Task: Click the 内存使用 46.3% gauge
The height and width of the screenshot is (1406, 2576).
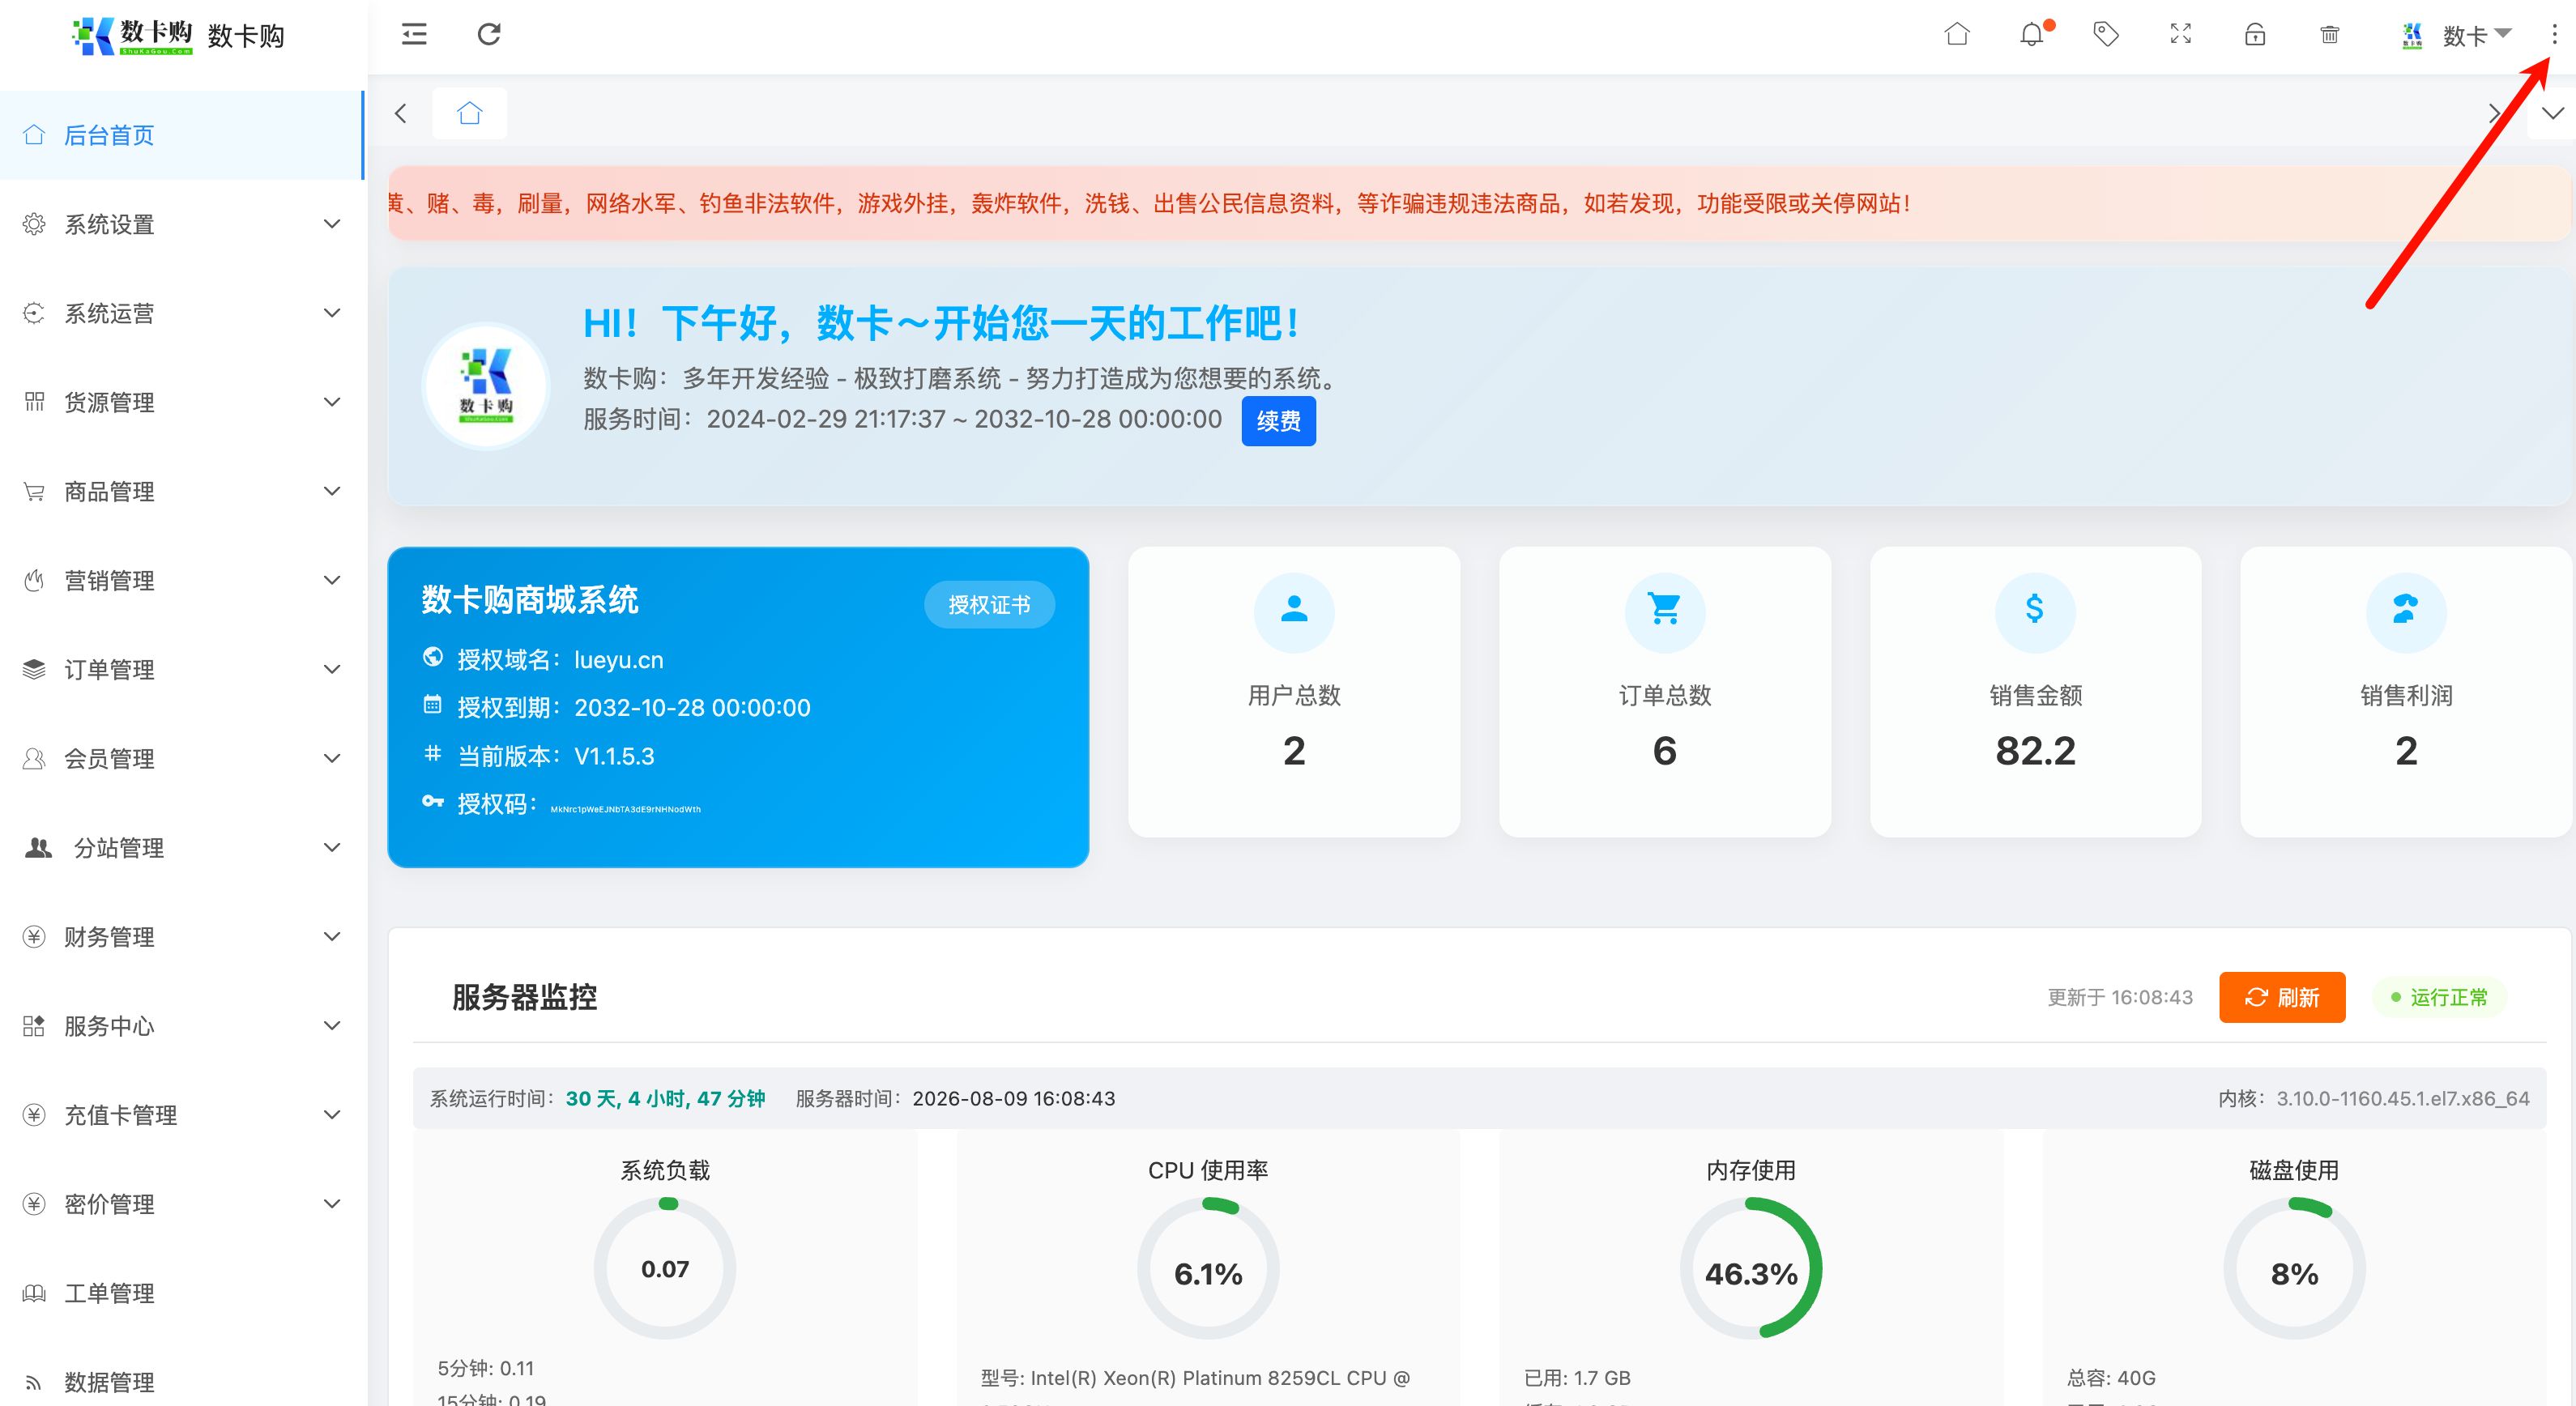Action: (1751, 1268)
